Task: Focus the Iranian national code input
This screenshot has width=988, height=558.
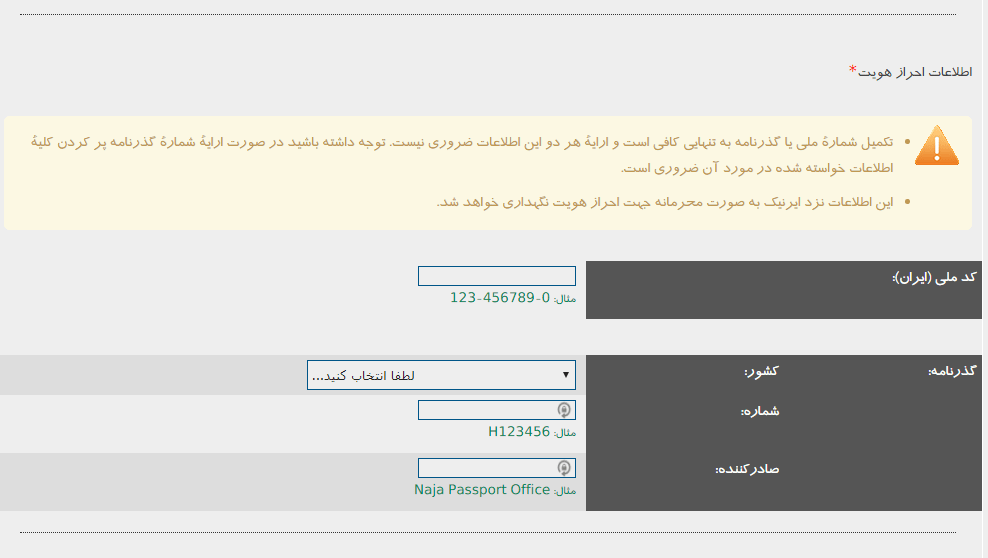Action: pos(496,276)
